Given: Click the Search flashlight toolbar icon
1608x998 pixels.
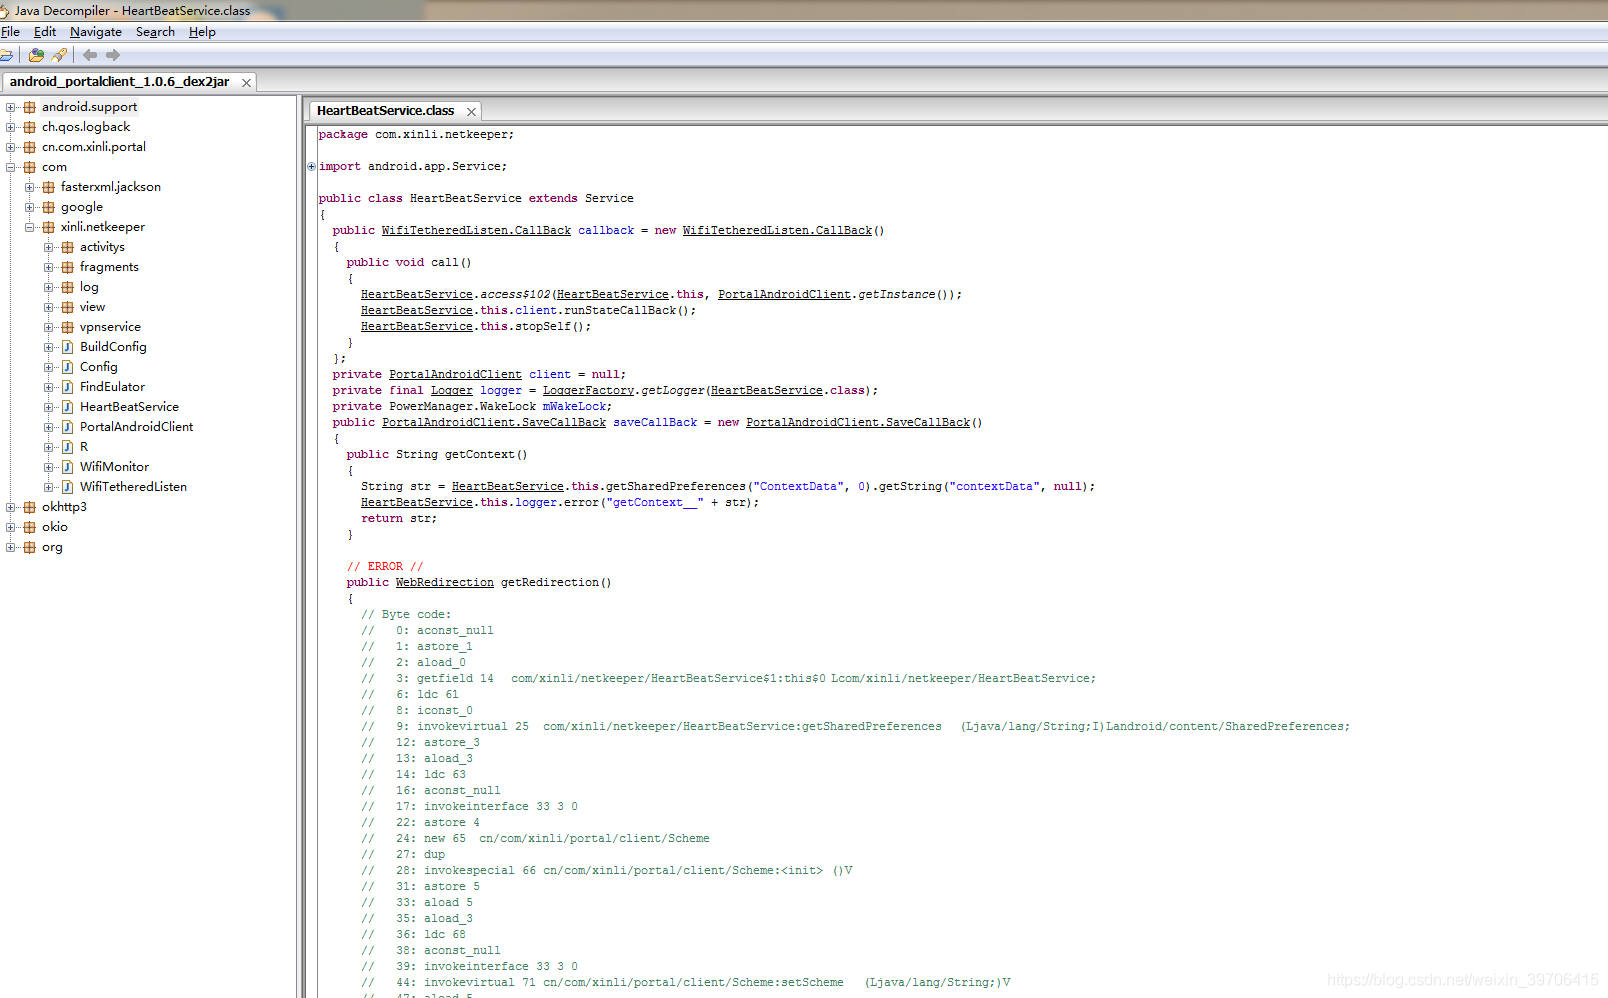Looking at the screenshot, I should click(59, 55).
